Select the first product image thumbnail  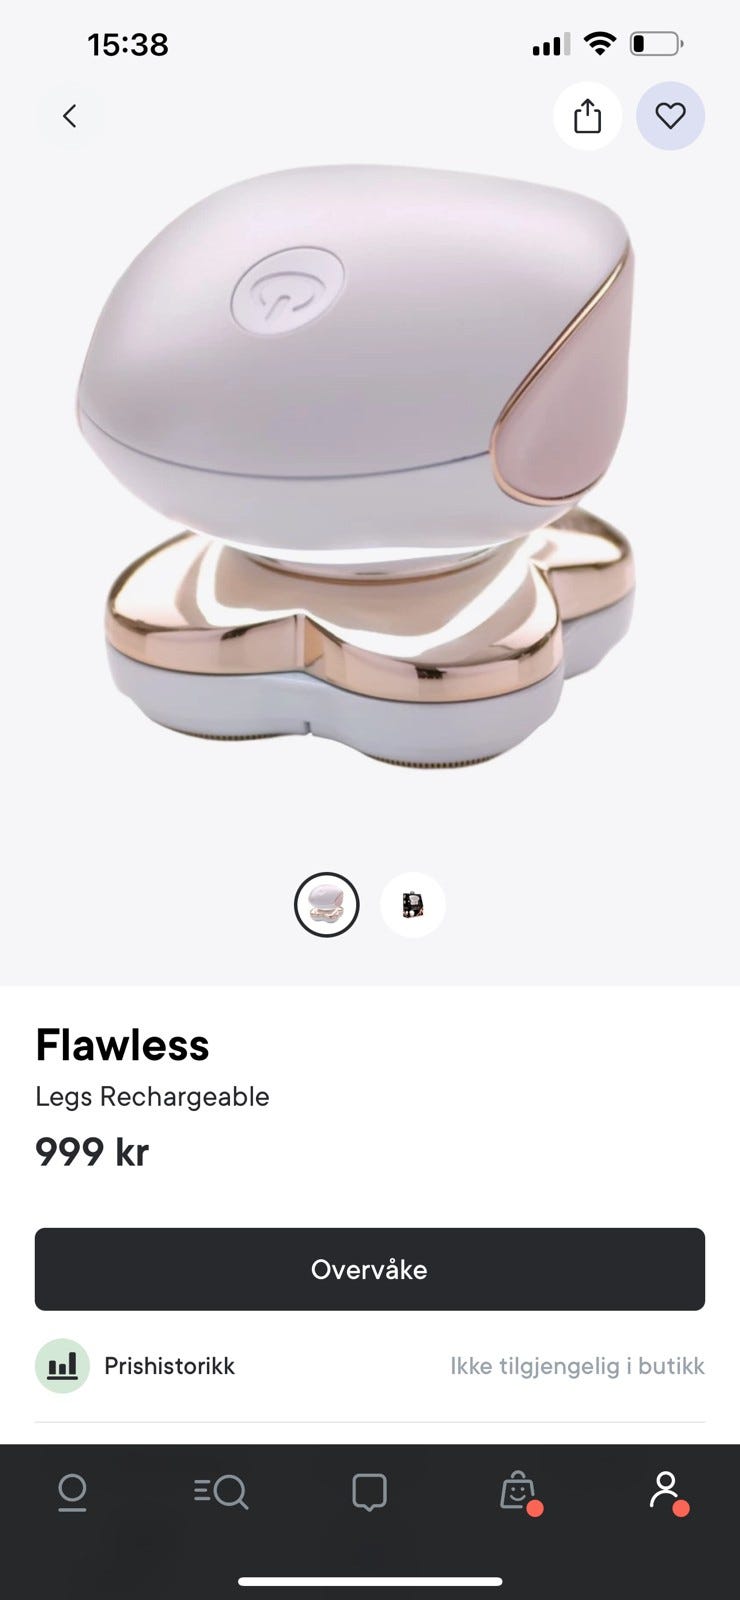(326, 905)
